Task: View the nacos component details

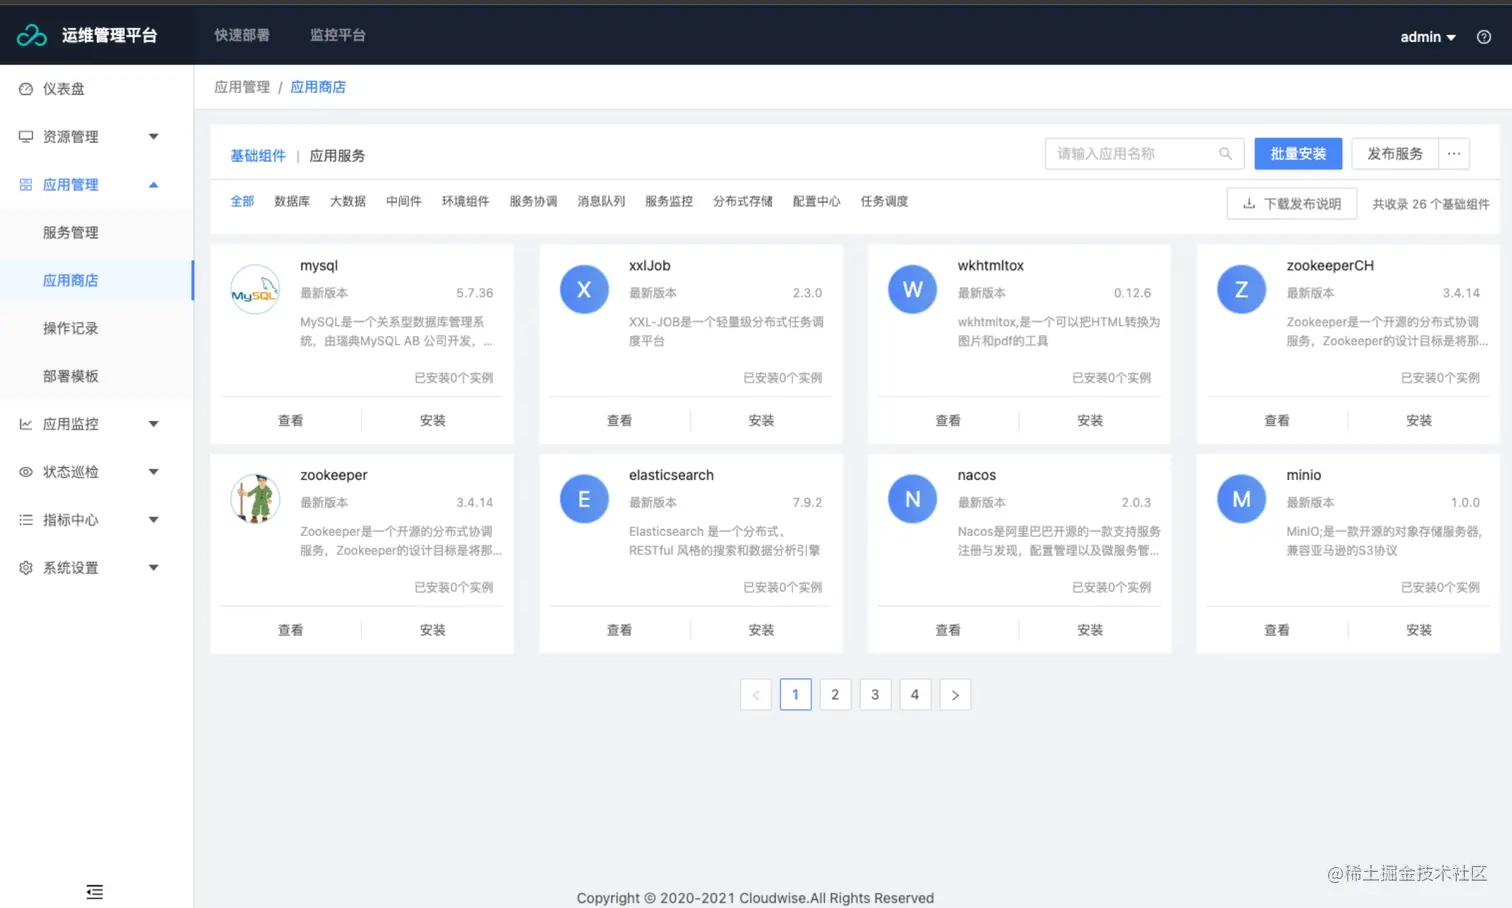Action: (948, 630)
